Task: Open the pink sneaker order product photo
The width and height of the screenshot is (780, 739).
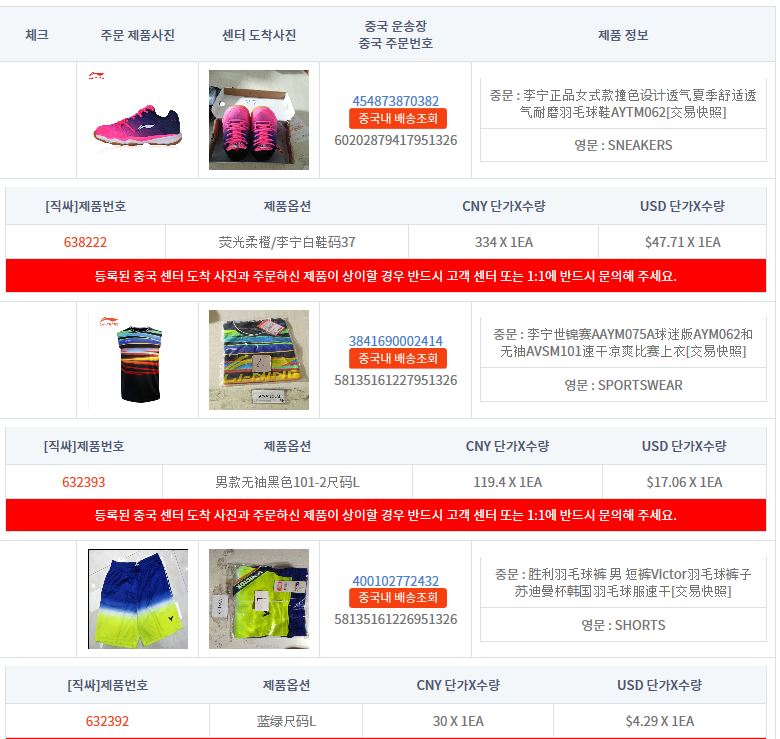Action: coord(138,120)
